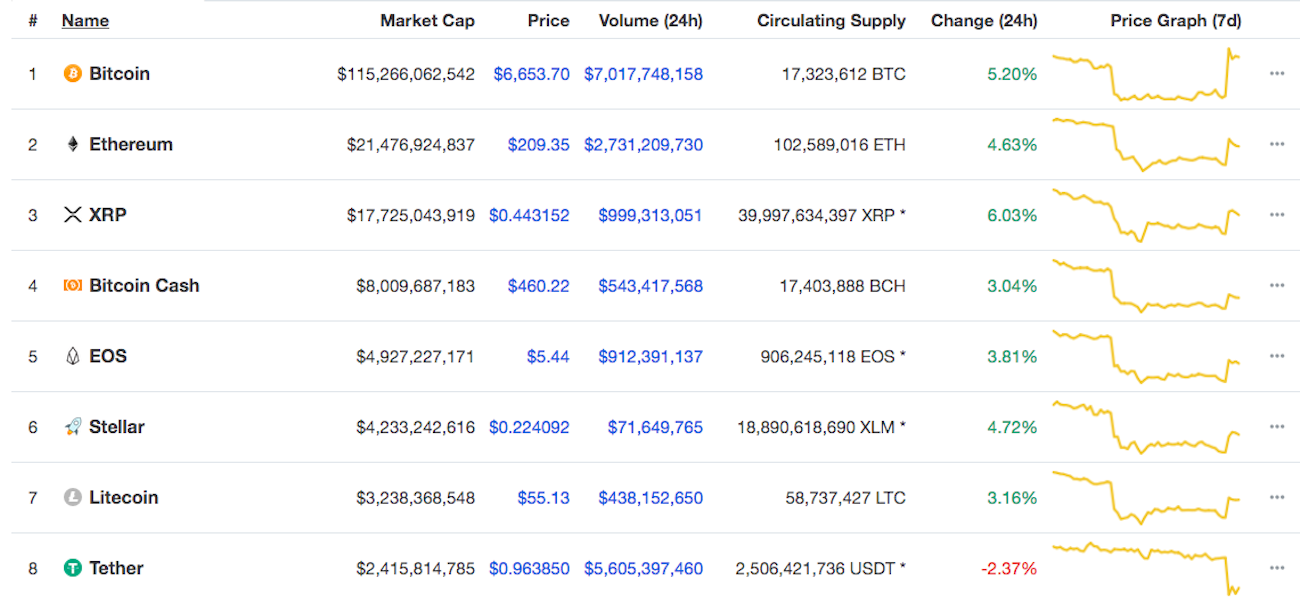Click the Bitcoin coin logo icon

72,74
